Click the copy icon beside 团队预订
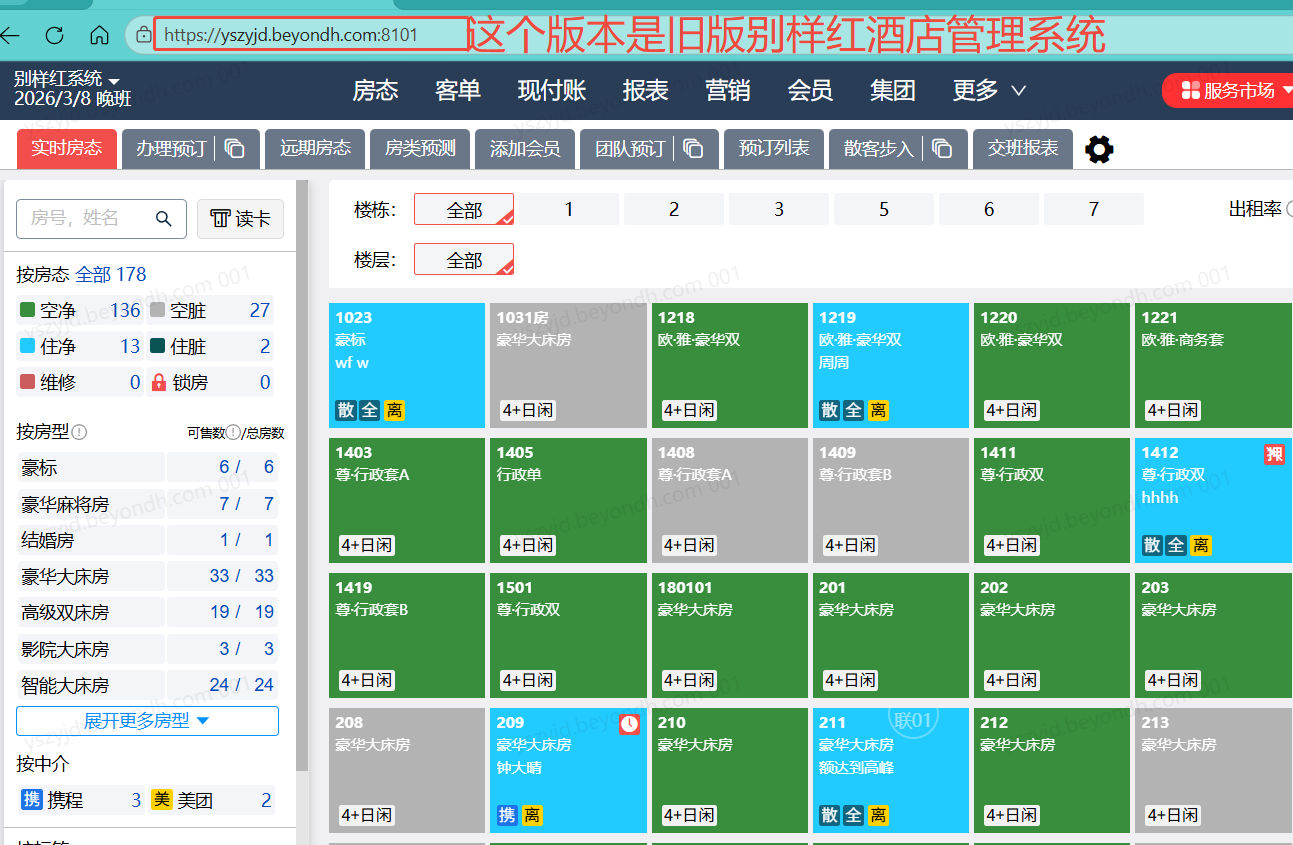 (x=693, y=149)
